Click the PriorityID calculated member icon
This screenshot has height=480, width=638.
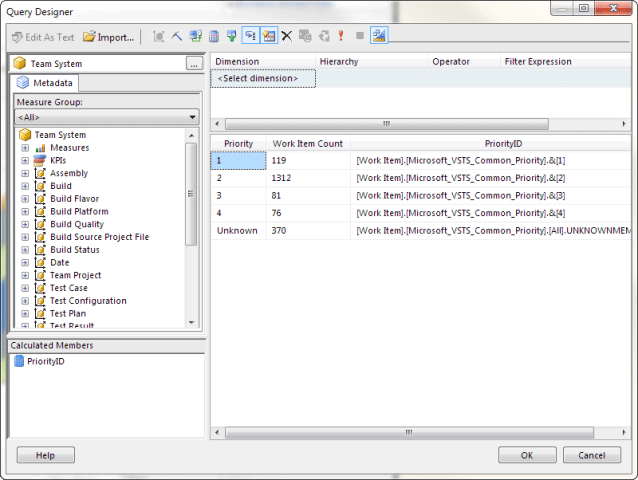click(x=19, y=361)
